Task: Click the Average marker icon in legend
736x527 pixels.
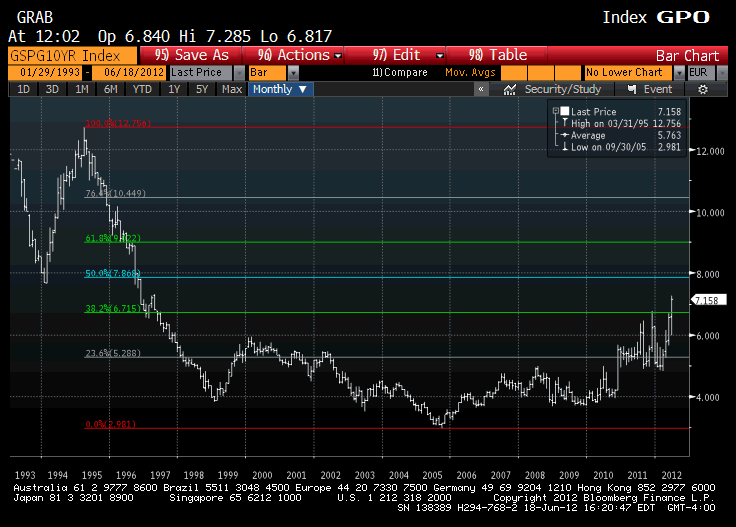Action: coord(566,135)
